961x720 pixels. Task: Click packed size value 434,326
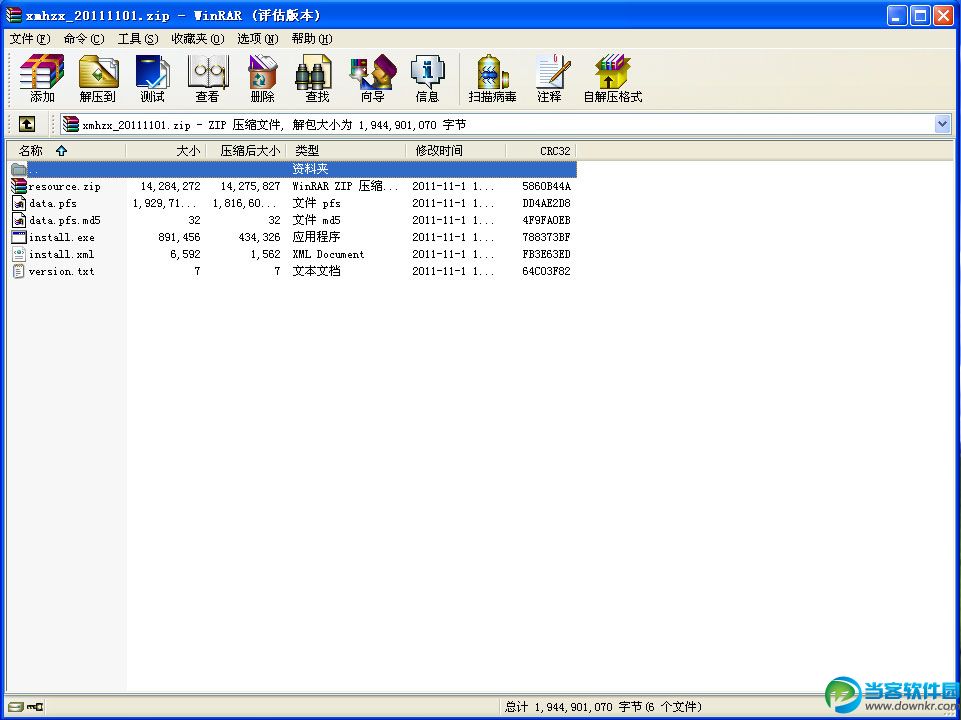tap(259, 237)
